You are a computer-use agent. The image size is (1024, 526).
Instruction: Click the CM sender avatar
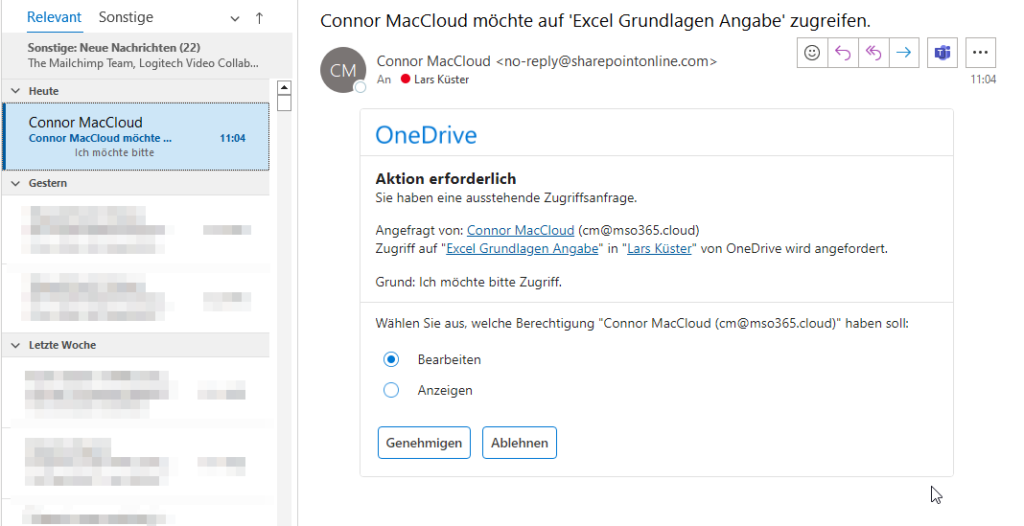tap(343, 70)
